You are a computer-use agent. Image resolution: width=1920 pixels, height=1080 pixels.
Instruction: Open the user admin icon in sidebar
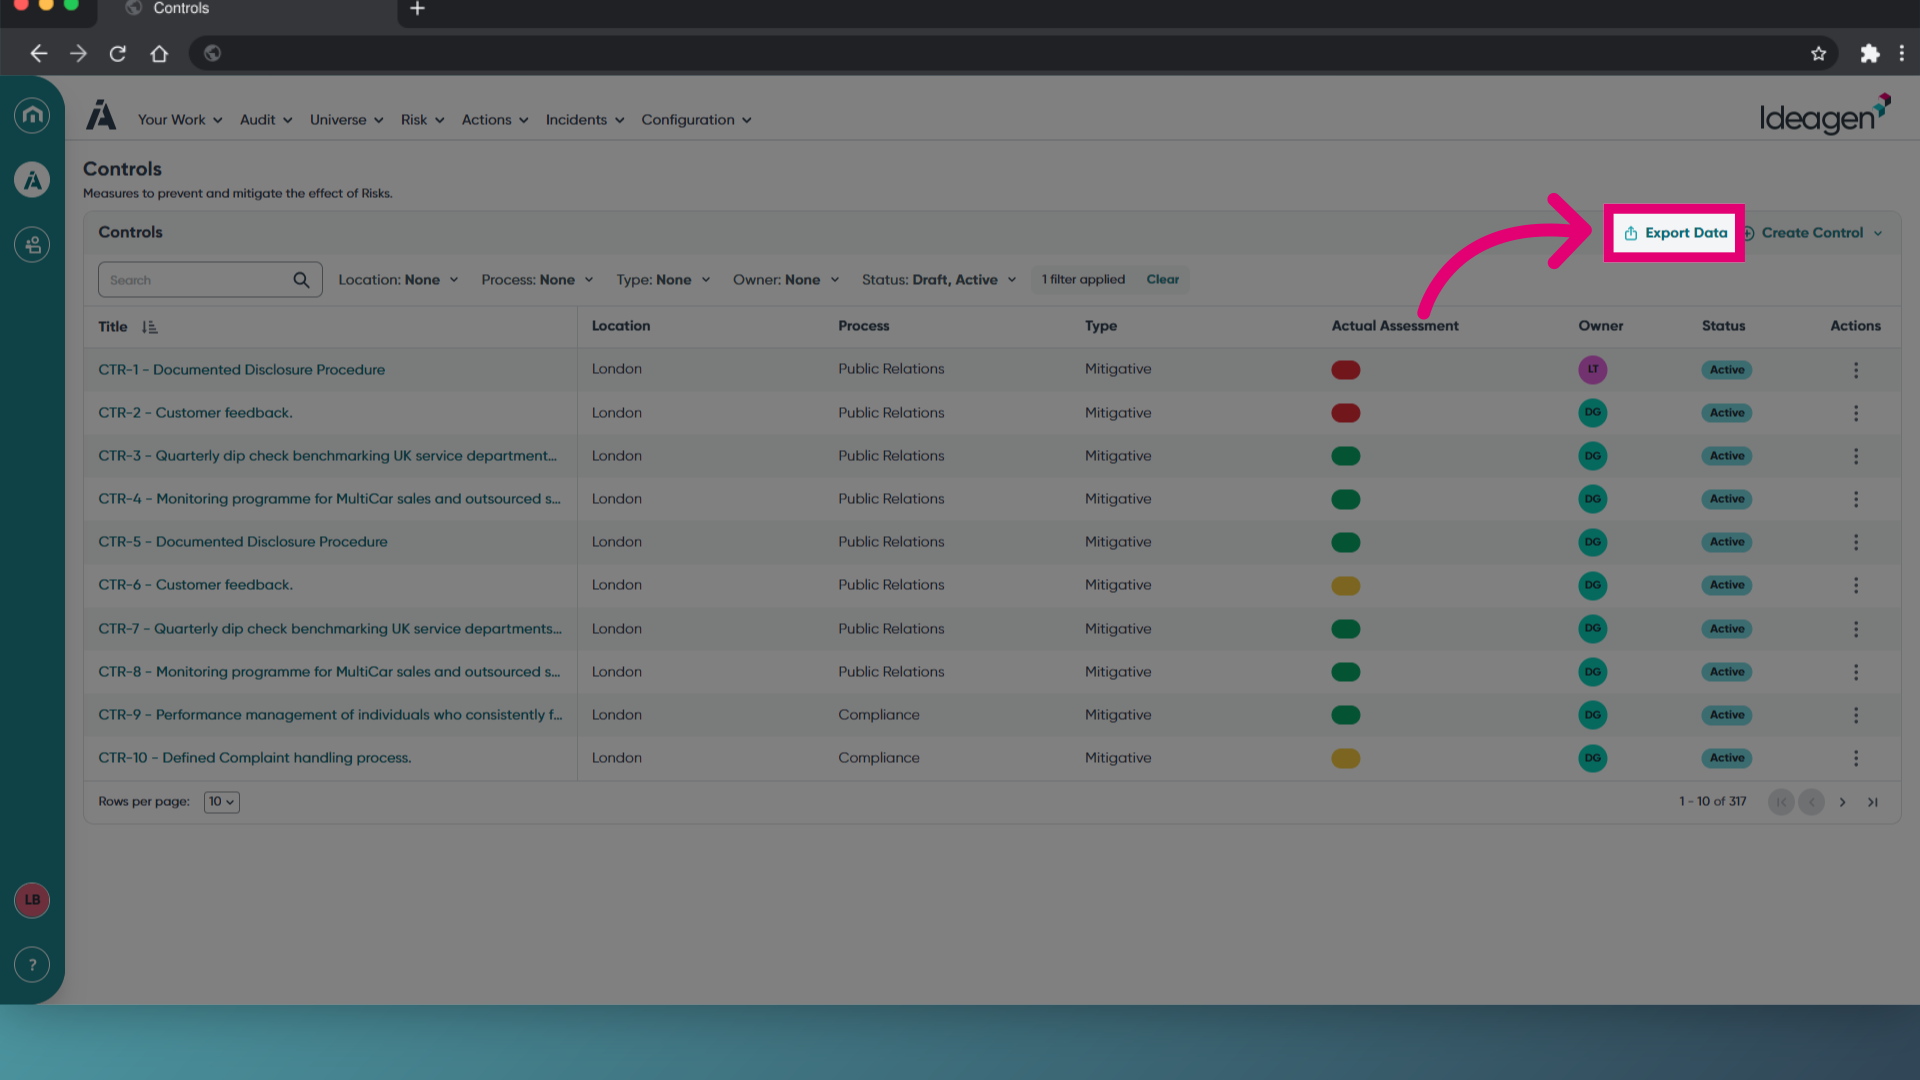point(32,244)
